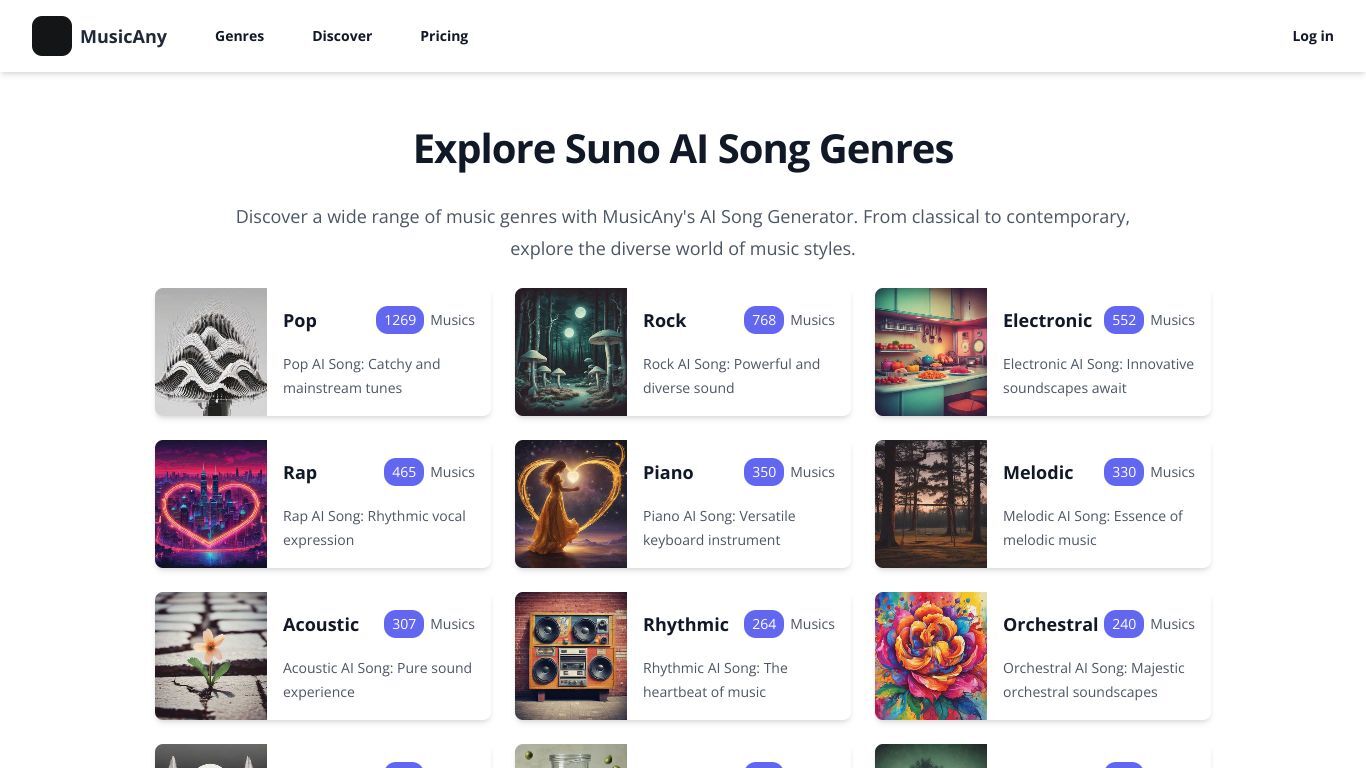Screen dimensions: 1366x768
Task: Select the Rap genre title
Action: (300, 472)
